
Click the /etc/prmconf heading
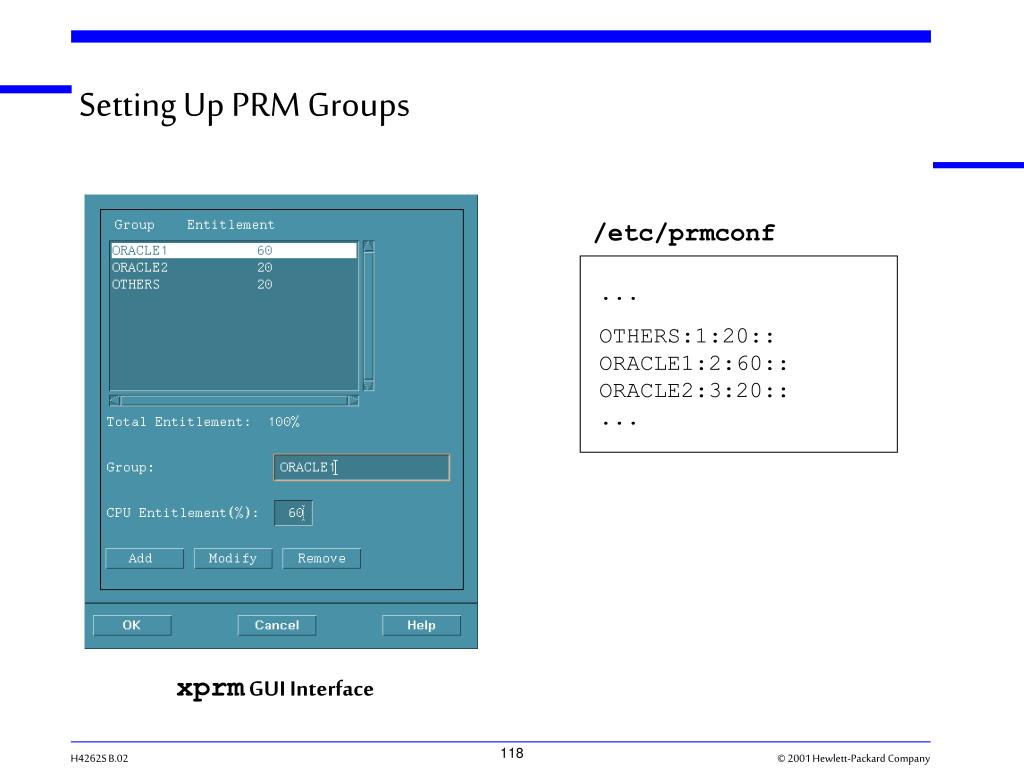(684, 232)
